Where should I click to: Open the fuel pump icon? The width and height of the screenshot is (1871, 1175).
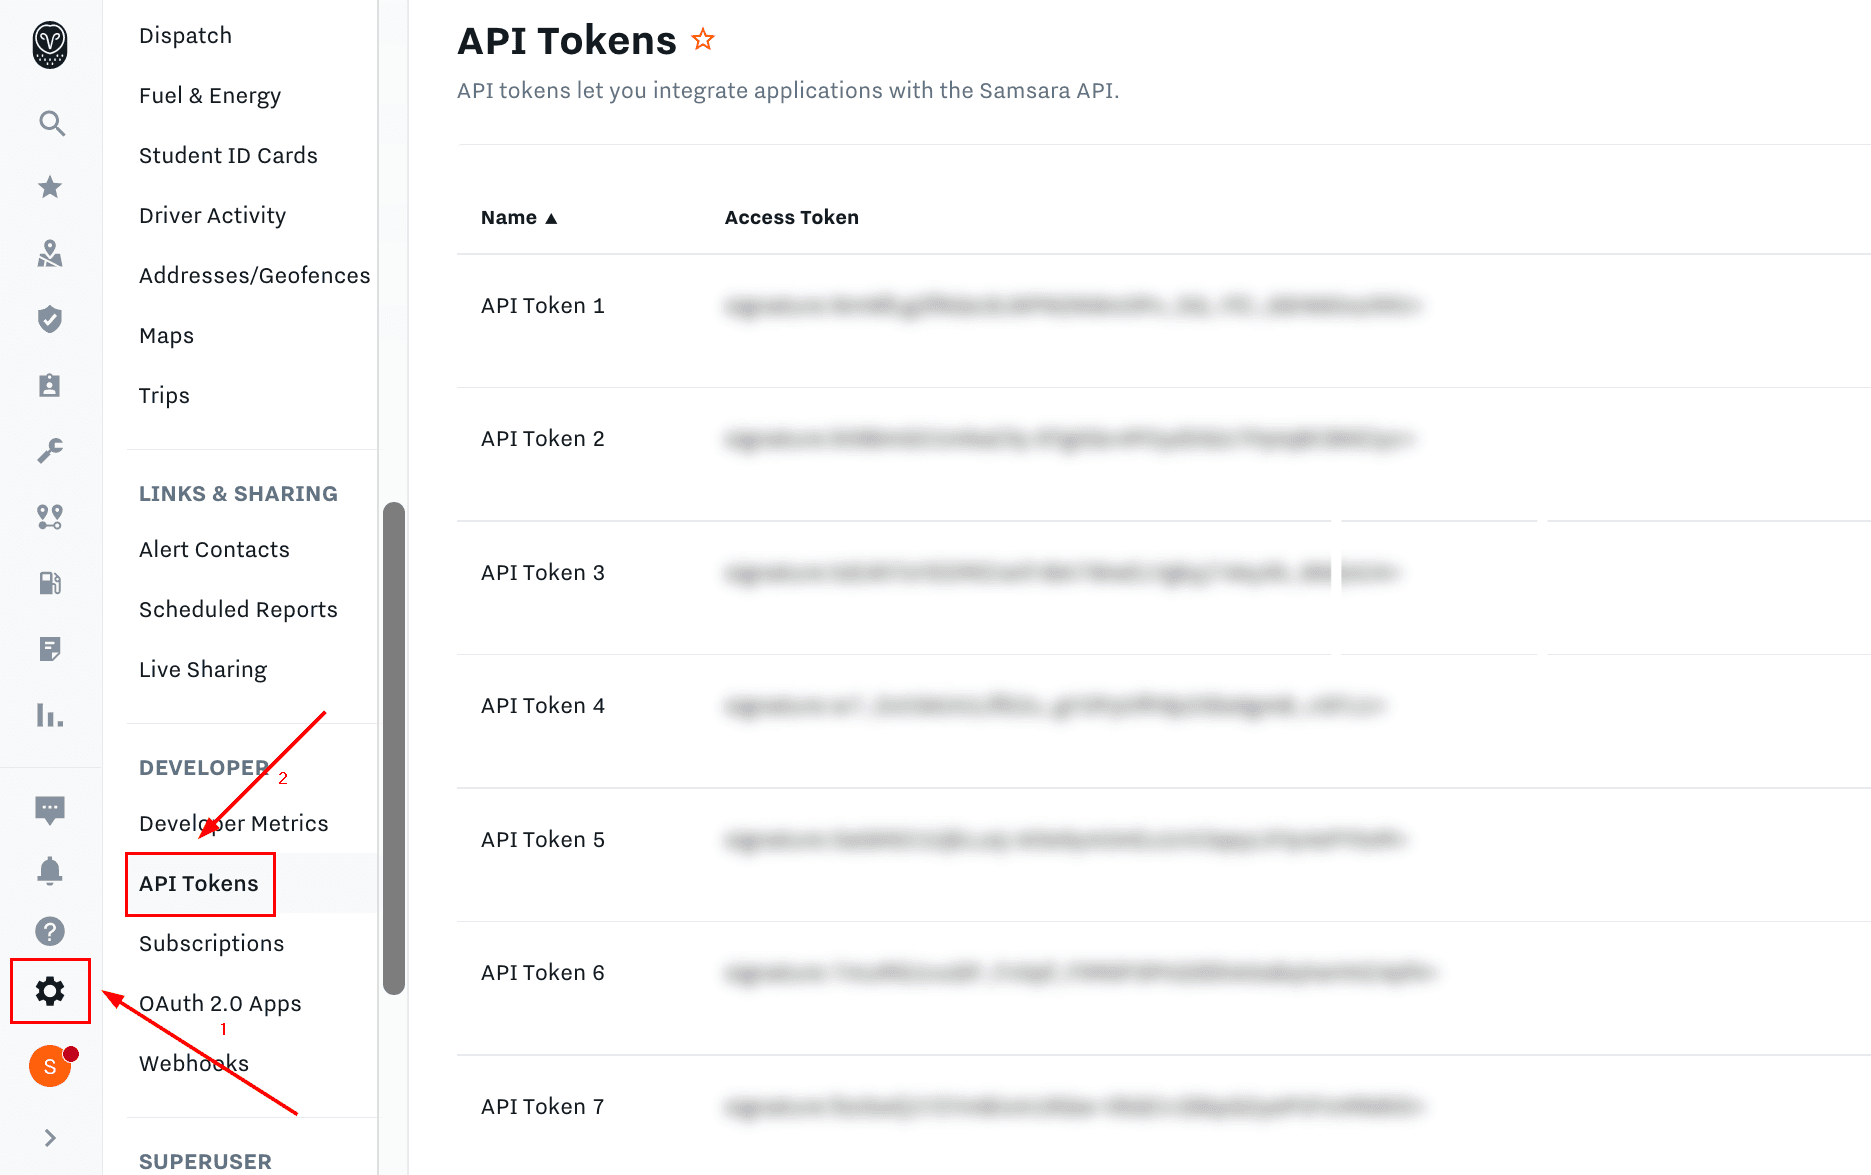pos(50,583)
